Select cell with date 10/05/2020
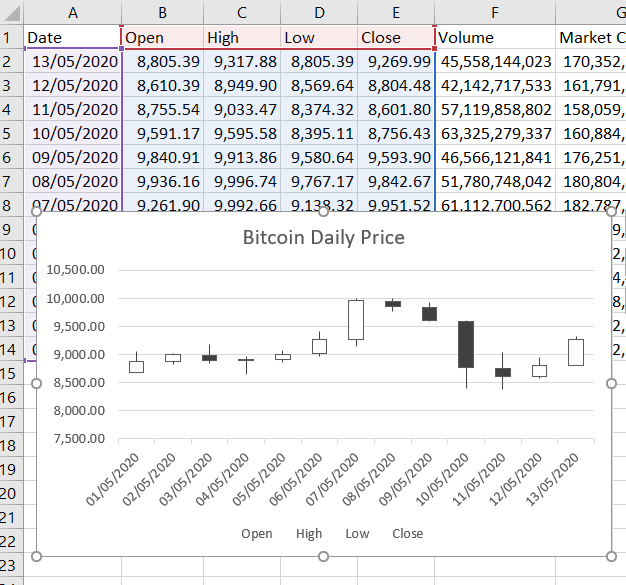Viewport: 626px width, 585px height. [x=73, y=133]
